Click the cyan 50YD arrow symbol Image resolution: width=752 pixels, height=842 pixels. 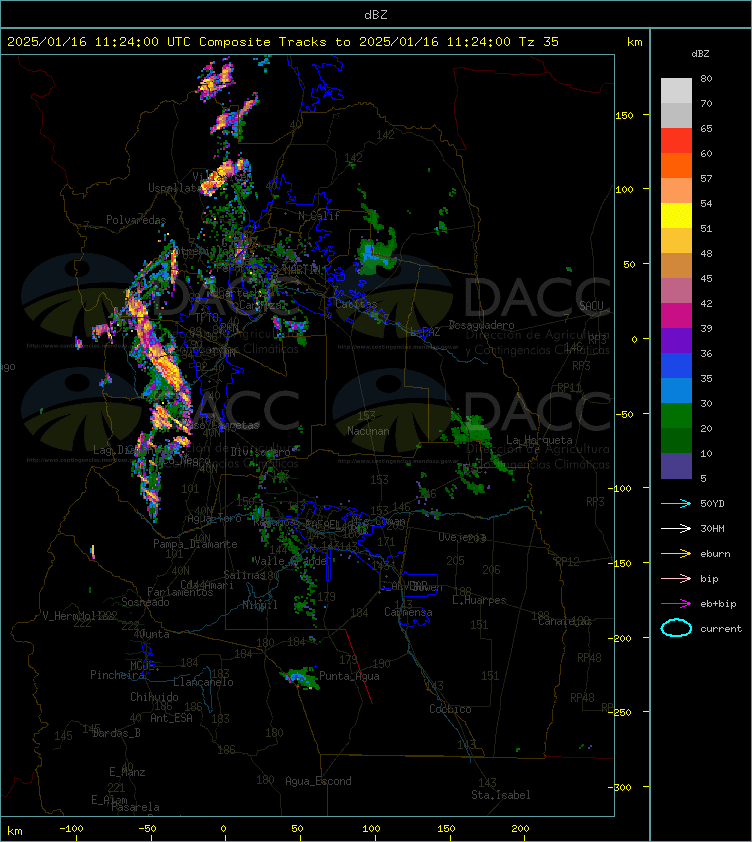(676, 504)
